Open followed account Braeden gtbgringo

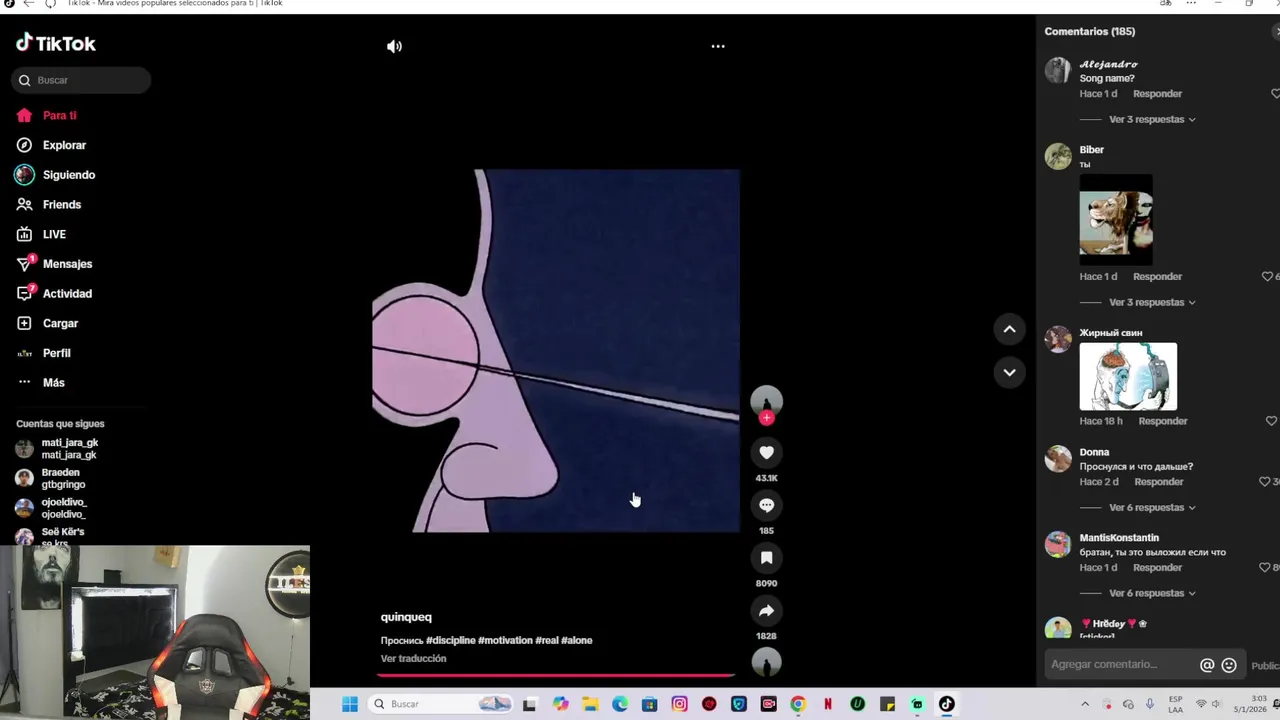pos(51,478)
